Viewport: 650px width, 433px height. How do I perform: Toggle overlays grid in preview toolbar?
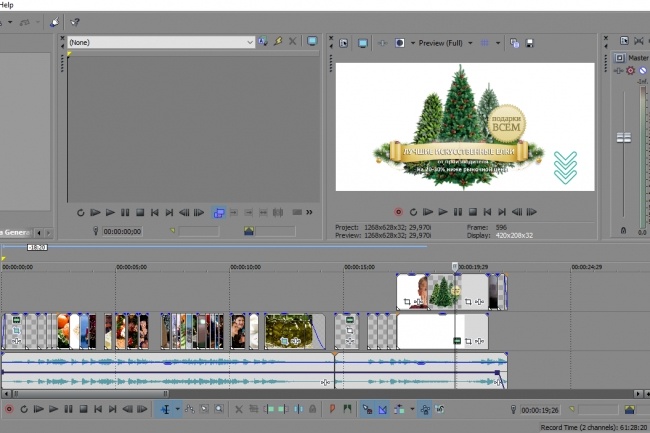click(485, 43)
